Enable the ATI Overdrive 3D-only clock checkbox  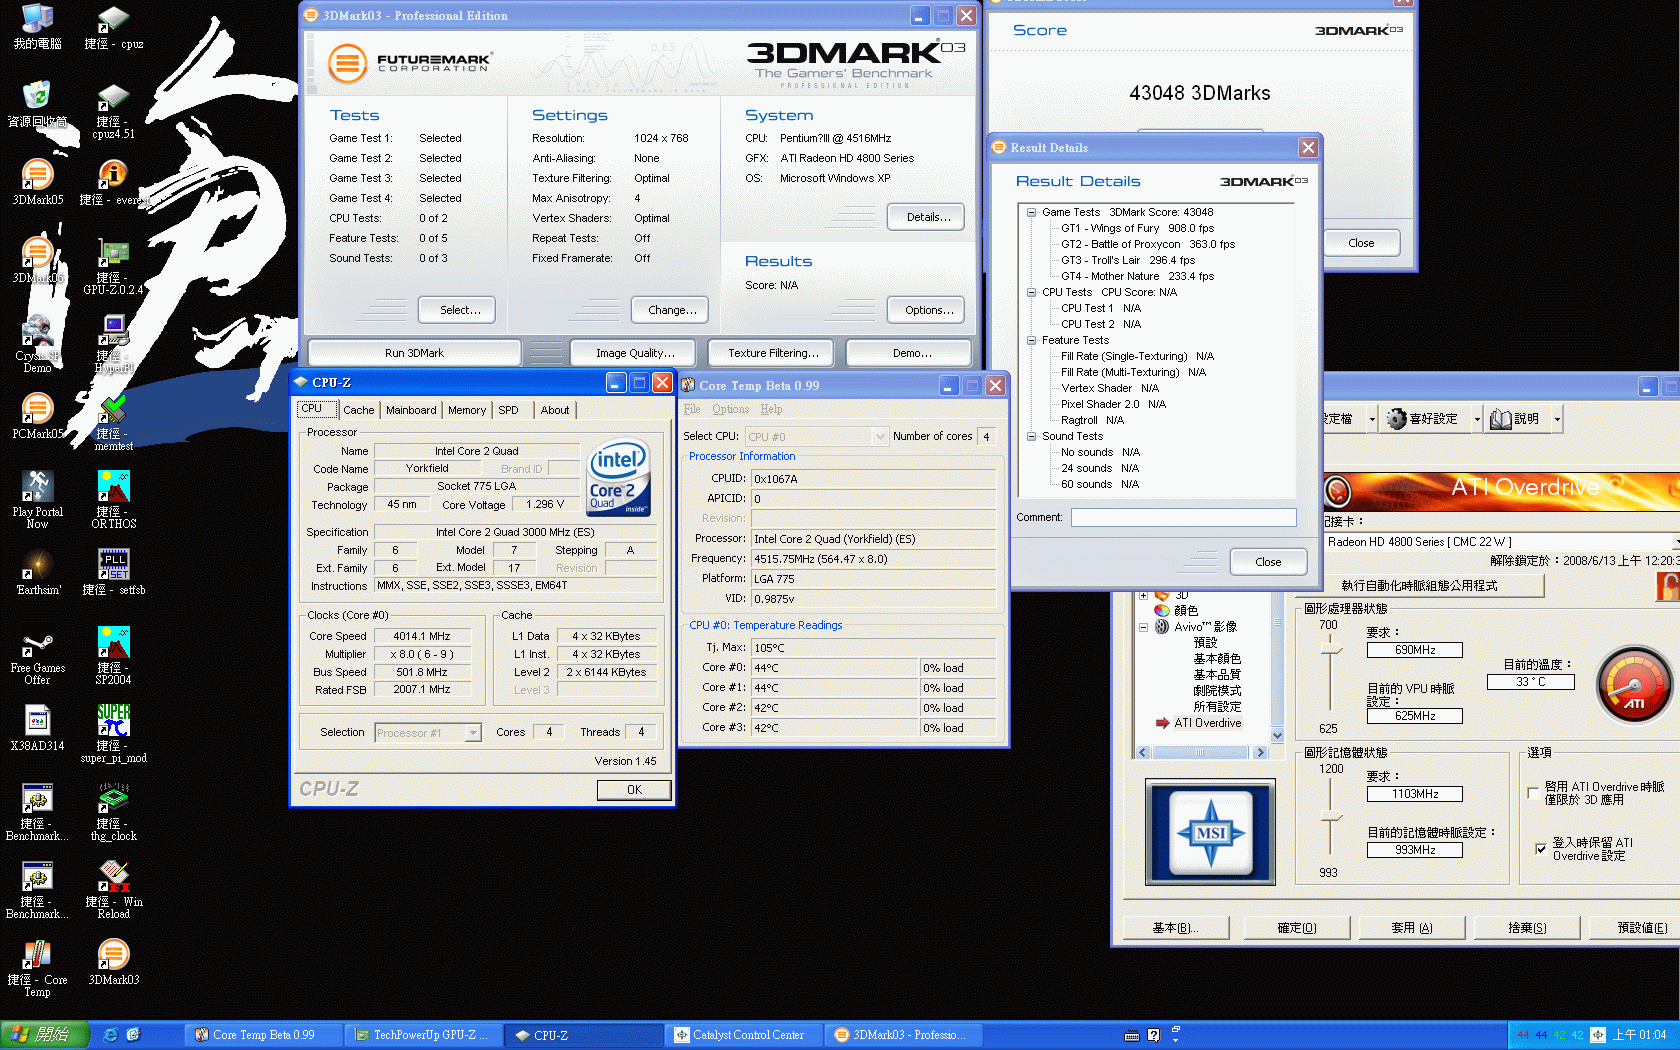coord(1533,793)
